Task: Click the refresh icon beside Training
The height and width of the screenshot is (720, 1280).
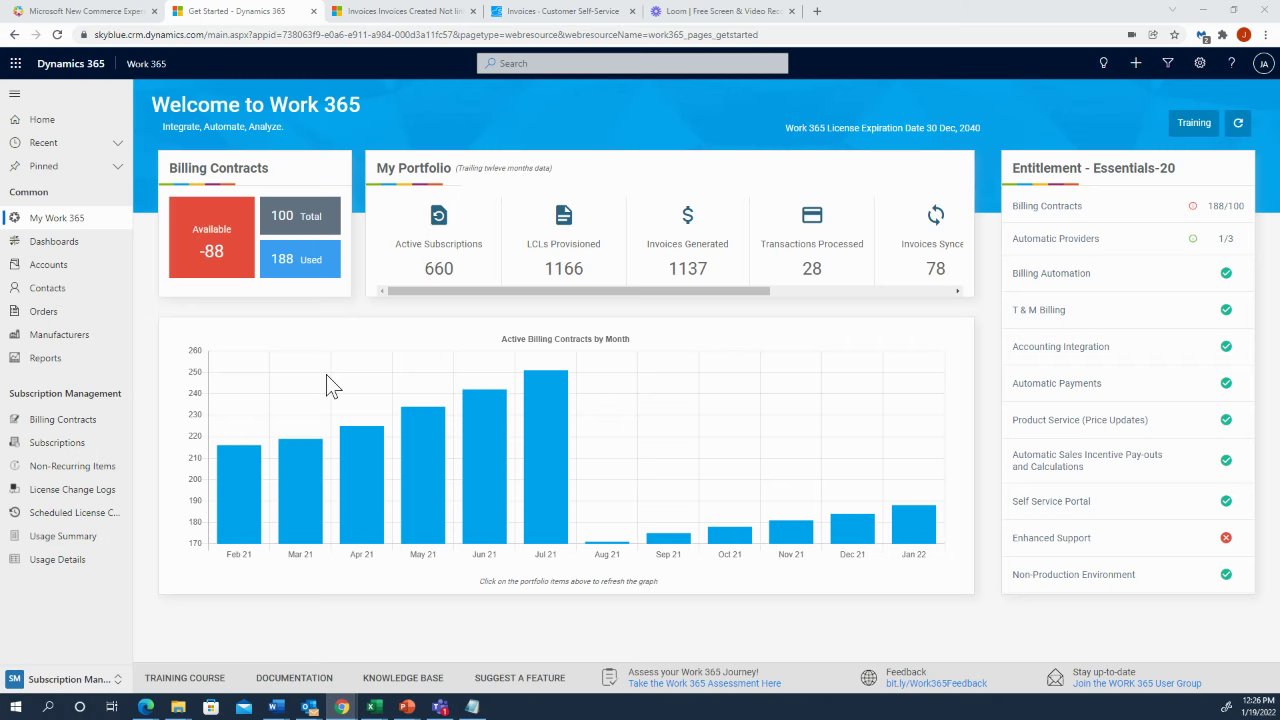Action: [x=1238, y=123]
